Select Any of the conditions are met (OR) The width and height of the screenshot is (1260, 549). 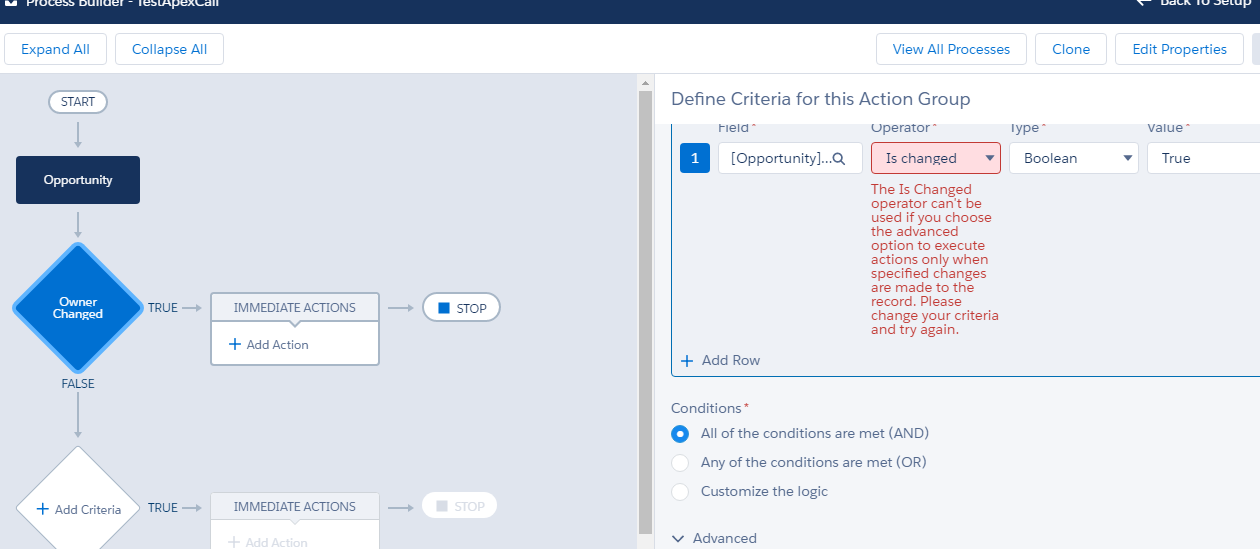680,463
